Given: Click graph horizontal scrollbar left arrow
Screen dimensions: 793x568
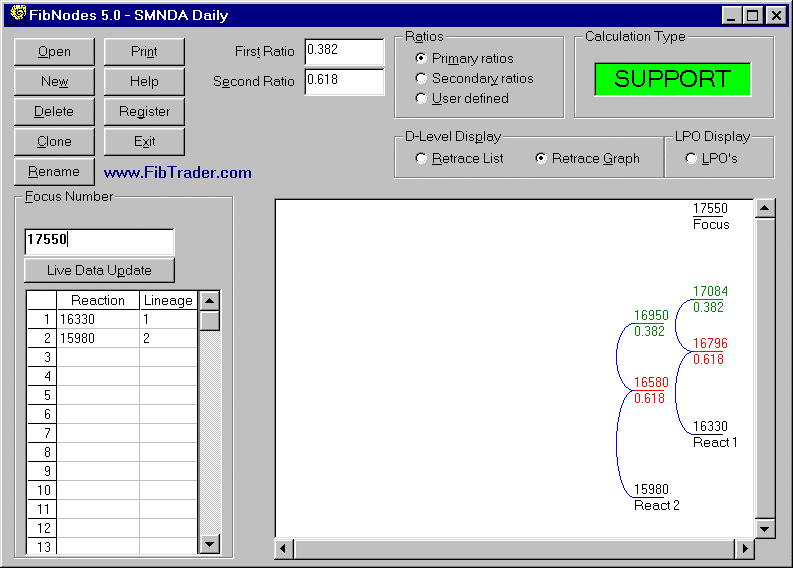Looking at the screenshot, I should coord(285,549).
